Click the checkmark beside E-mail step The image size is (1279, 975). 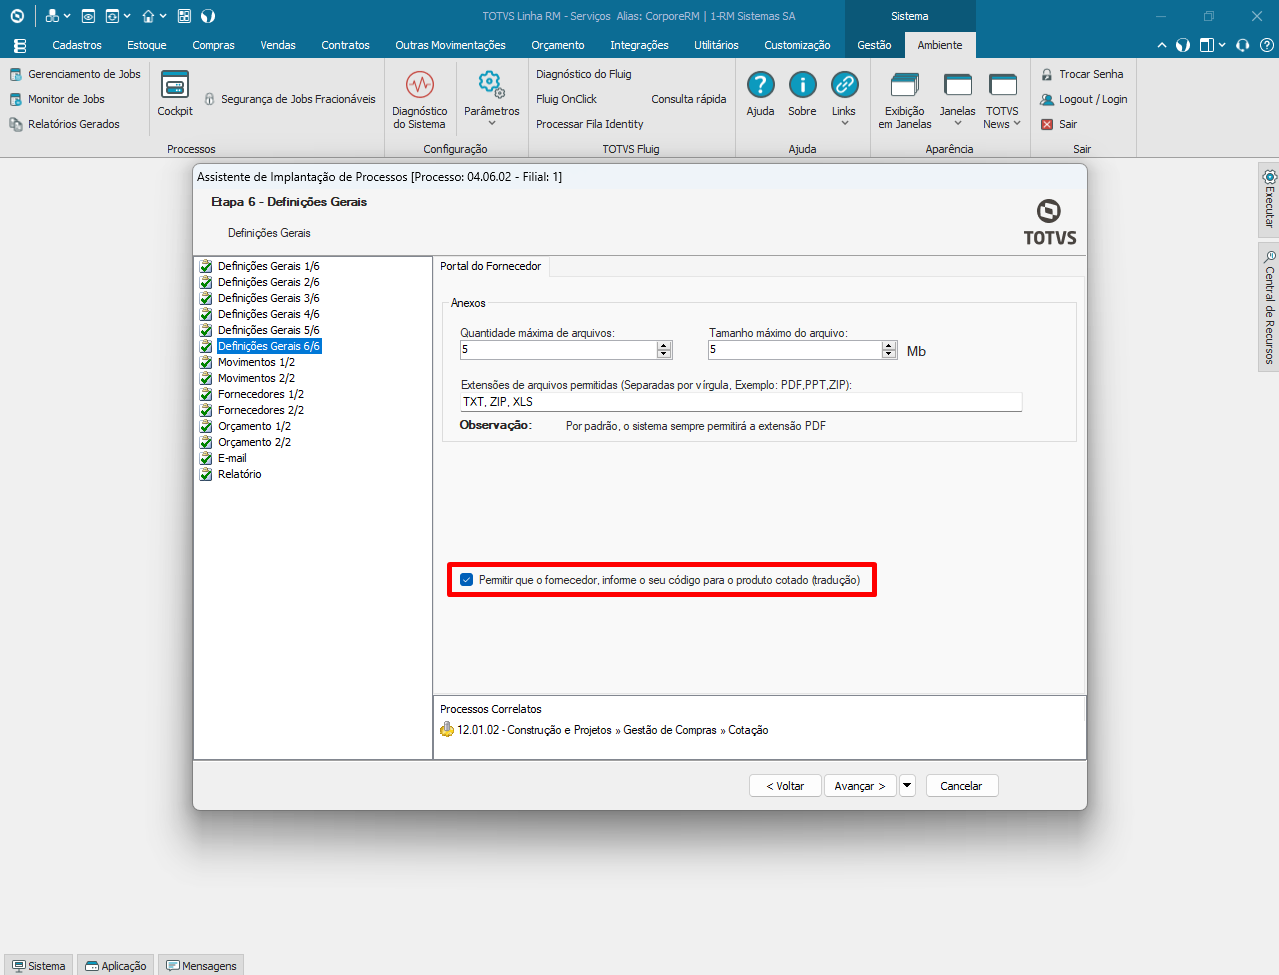(x=206, y=458)
